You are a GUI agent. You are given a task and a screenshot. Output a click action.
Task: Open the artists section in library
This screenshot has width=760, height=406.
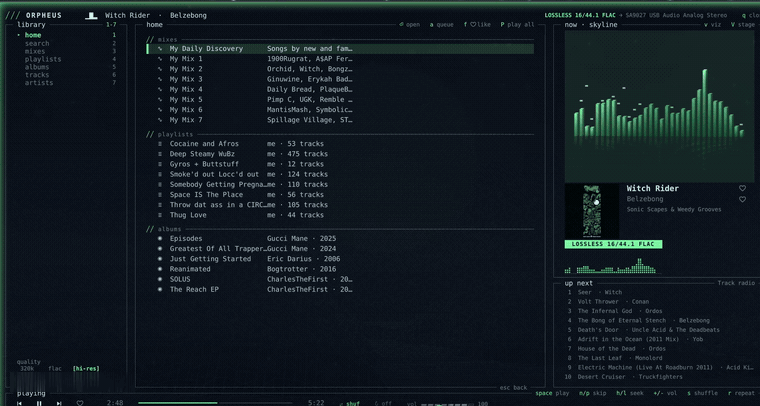(x=39, y=83)
